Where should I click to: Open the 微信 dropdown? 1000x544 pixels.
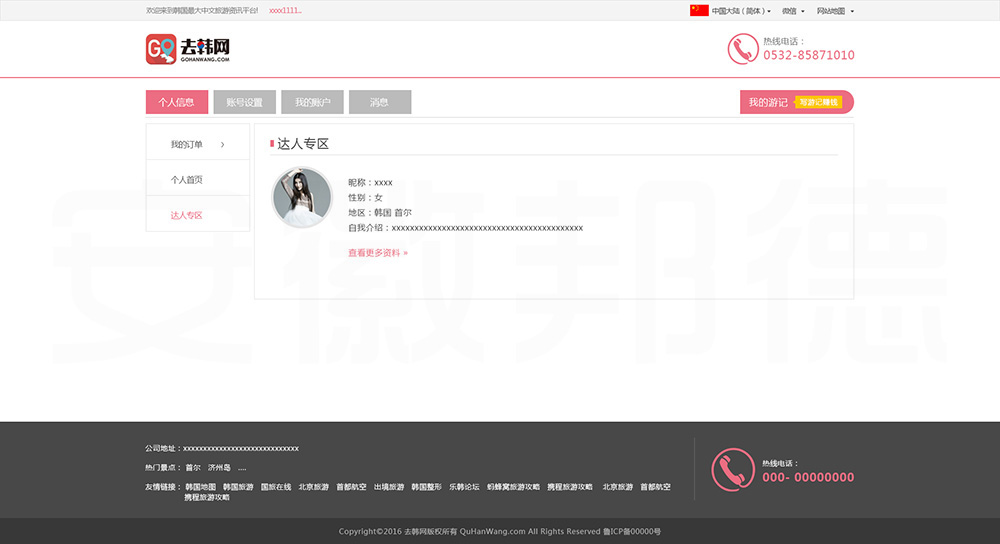click(793, 11)
